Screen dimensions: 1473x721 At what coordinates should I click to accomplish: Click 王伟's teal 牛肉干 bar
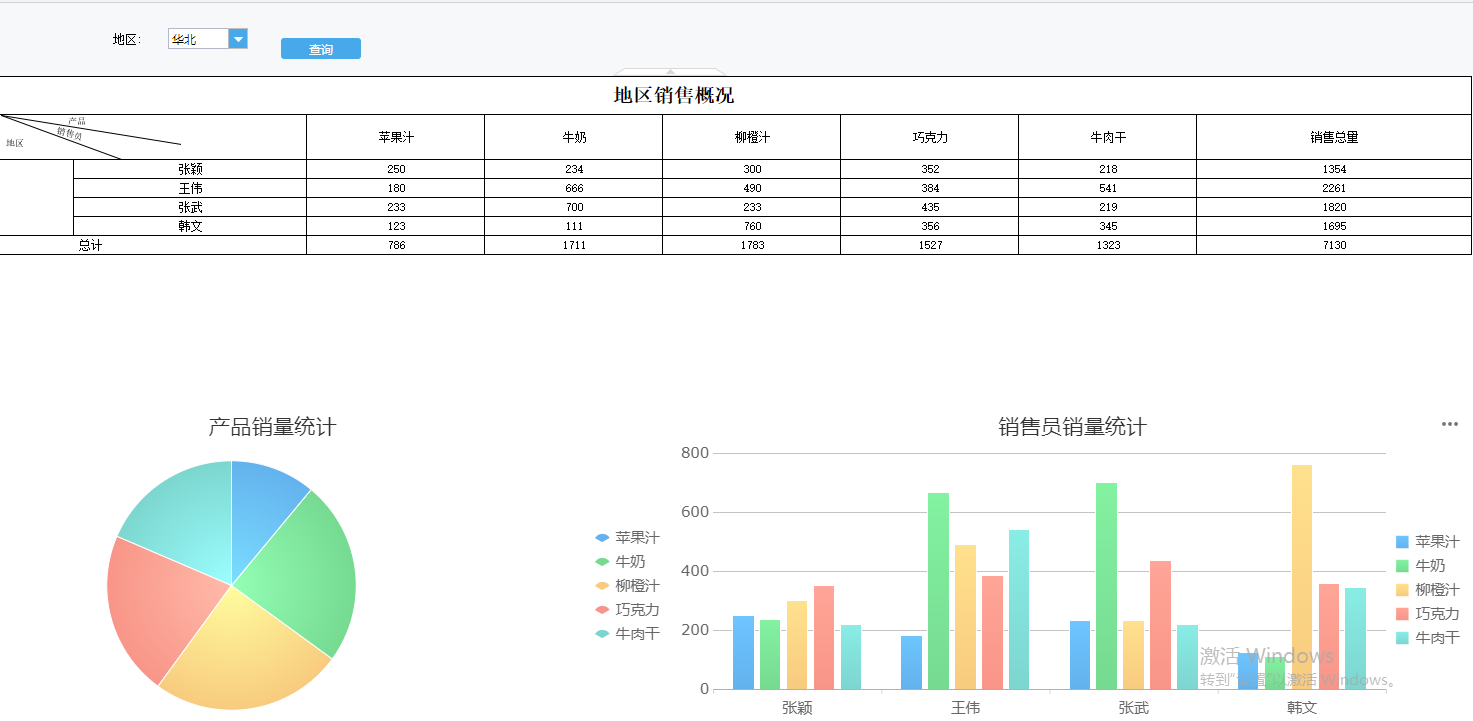click(x=1019, y=610)
